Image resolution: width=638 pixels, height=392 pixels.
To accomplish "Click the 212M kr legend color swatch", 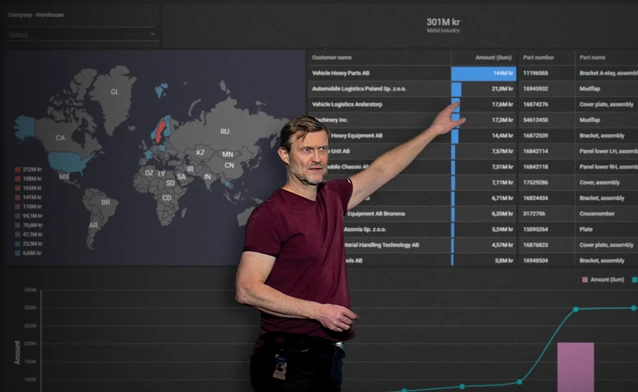I will click(17, 169).
